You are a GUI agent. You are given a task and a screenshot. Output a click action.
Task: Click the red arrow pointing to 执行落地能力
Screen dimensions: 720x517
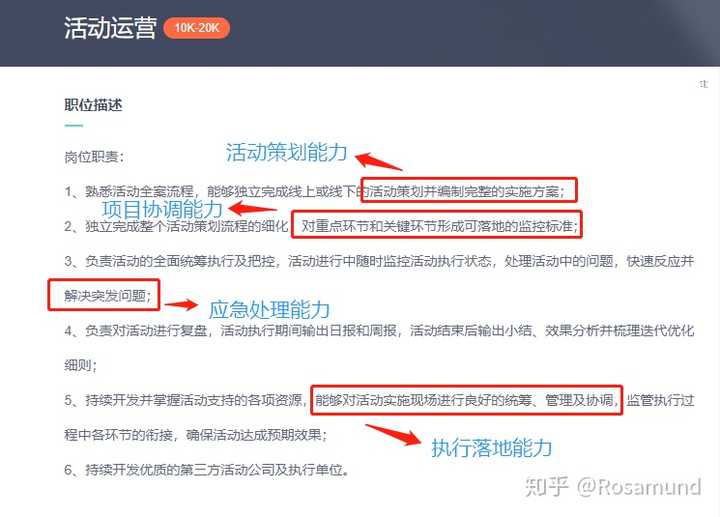click(393, 434)
